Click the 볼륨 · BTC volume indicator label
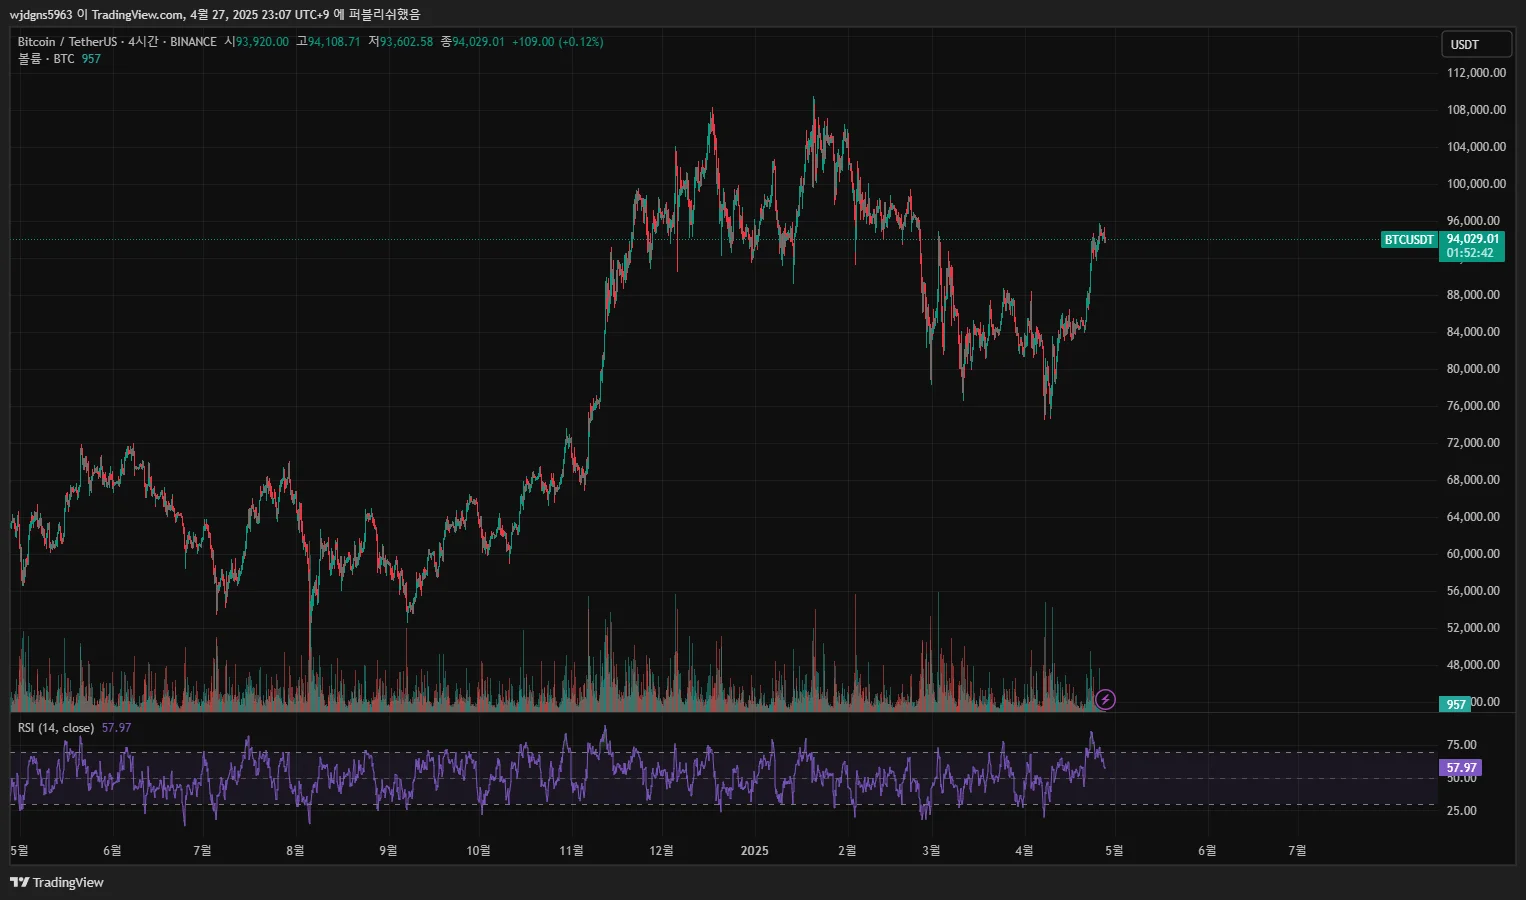Image resolution: width=1526 pixels, height=900 pixels. (x=46, y=59)
